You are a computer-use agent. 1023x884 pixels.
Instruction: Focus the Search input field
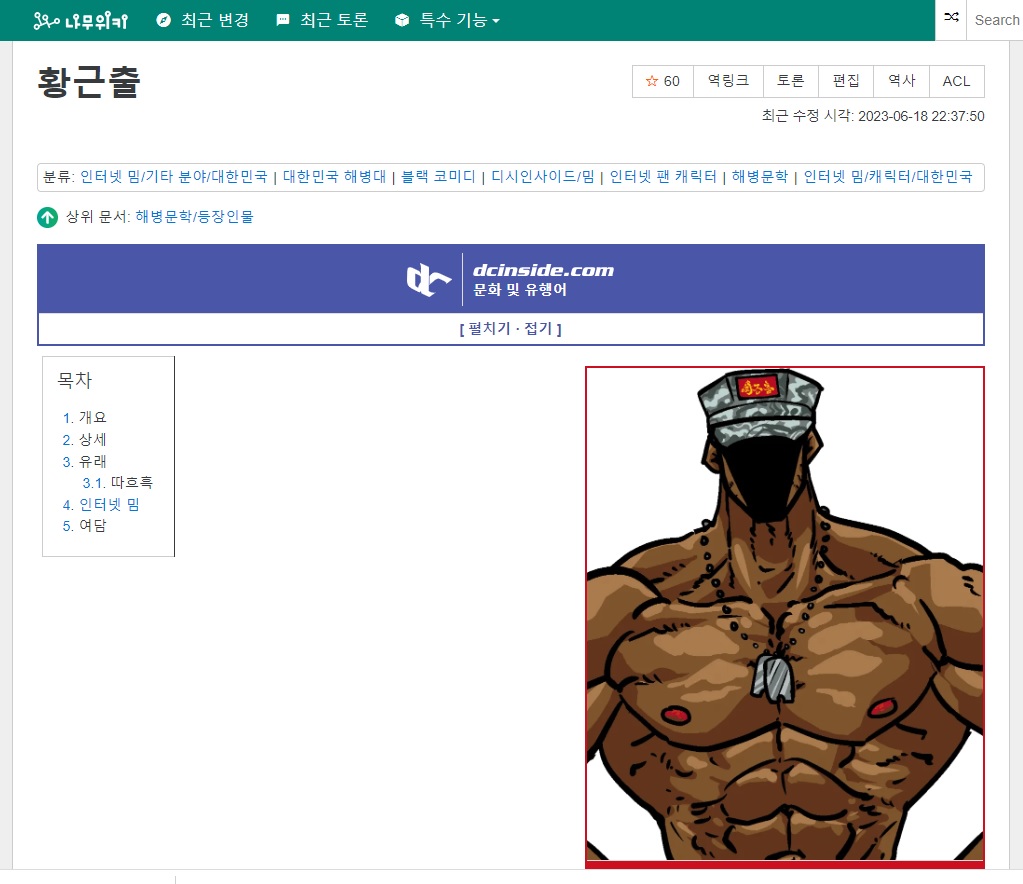(x=996, y=20)
